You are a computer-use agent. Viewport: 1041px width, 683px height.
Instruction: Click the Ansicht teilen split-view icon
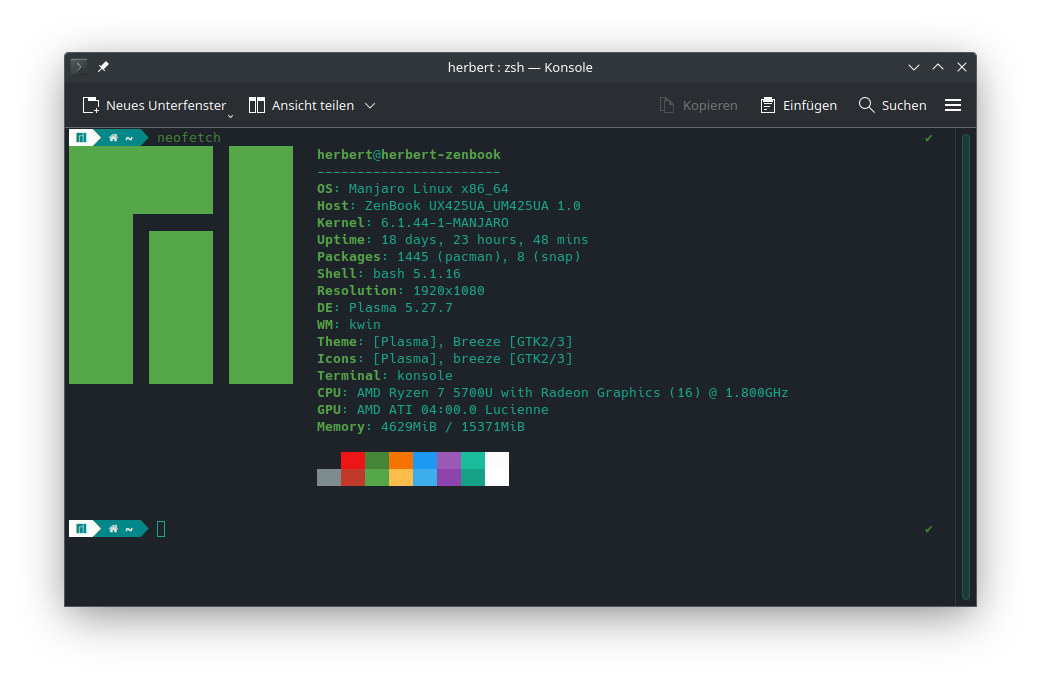[x=257, y=105]
